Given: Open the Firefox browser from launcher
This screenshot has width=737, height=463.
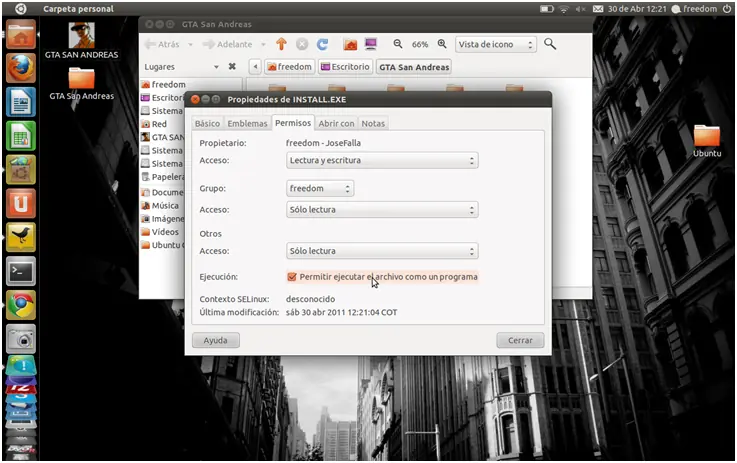Looking at the screenshot, I should [21, 68].
